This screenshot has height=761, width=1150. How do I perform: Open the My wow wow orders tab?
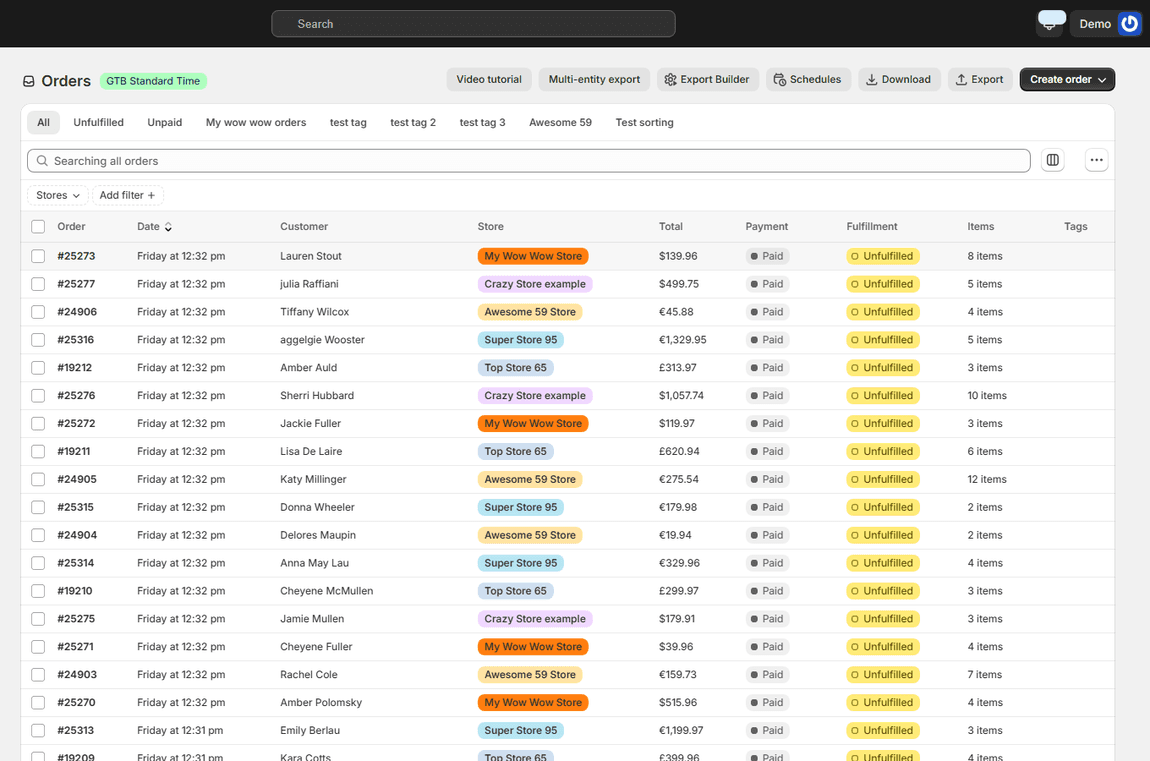tap(256, 122)
